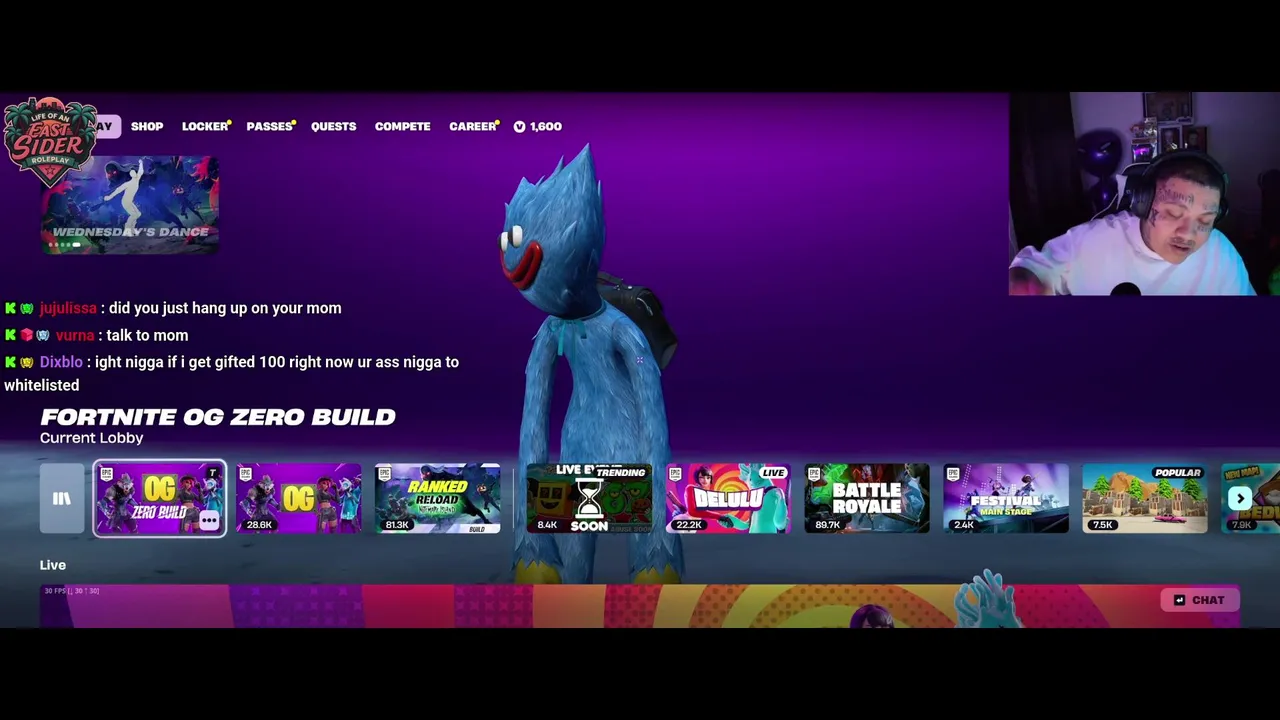Click the streamer webcam overlay
This screenshot has width=1280, height=720.
click(x=1144, y=194)
